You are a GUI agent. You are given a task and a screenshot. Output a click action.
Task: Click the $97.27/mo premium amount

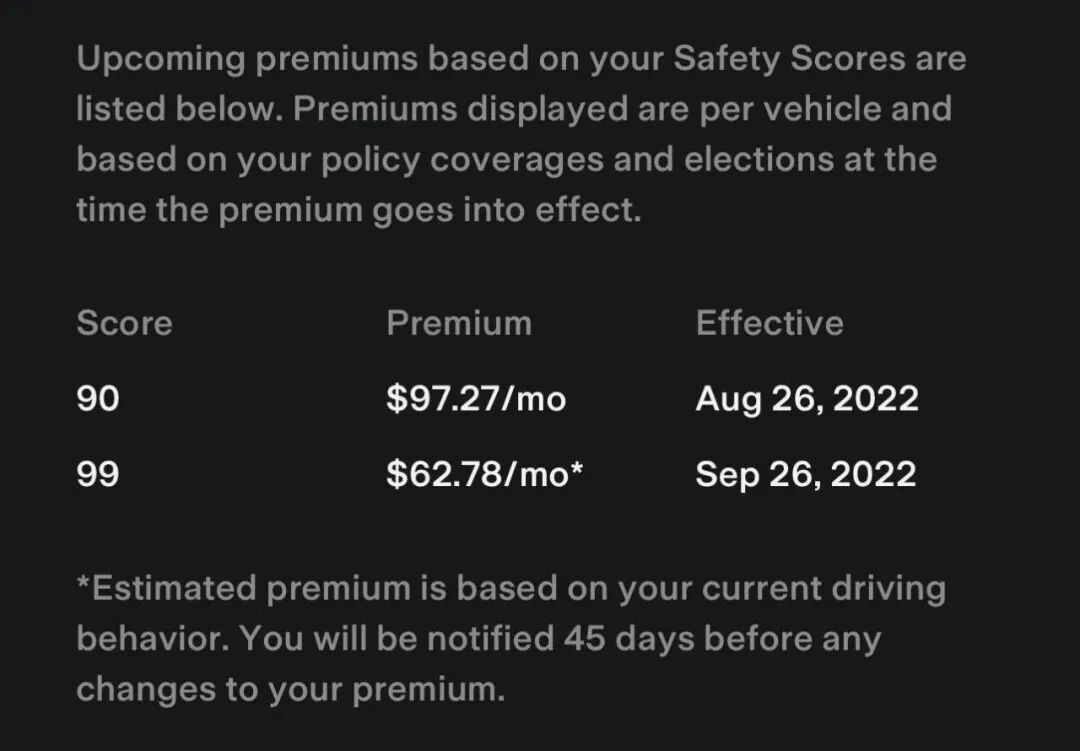click(x=476, y=399)
